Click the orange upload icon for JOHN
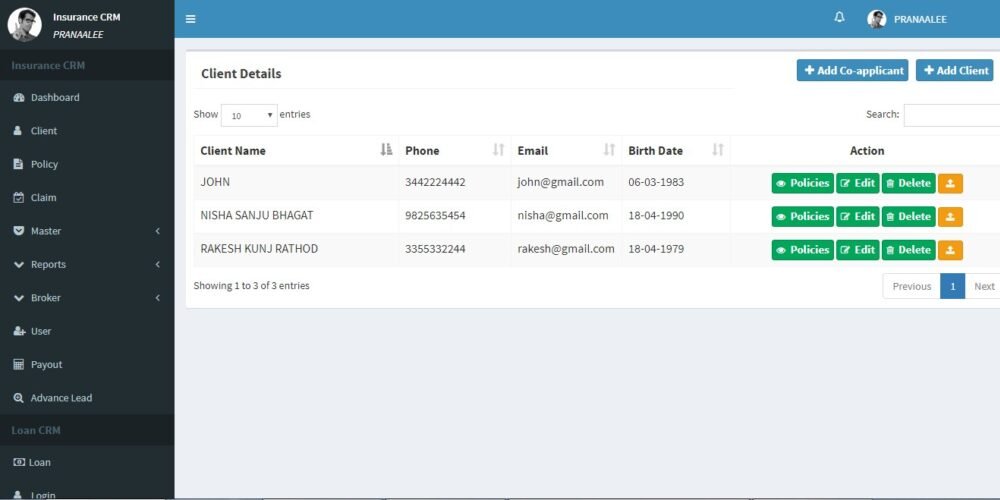1000x500 pixels. pyautogui.click(x=950, y=183)
